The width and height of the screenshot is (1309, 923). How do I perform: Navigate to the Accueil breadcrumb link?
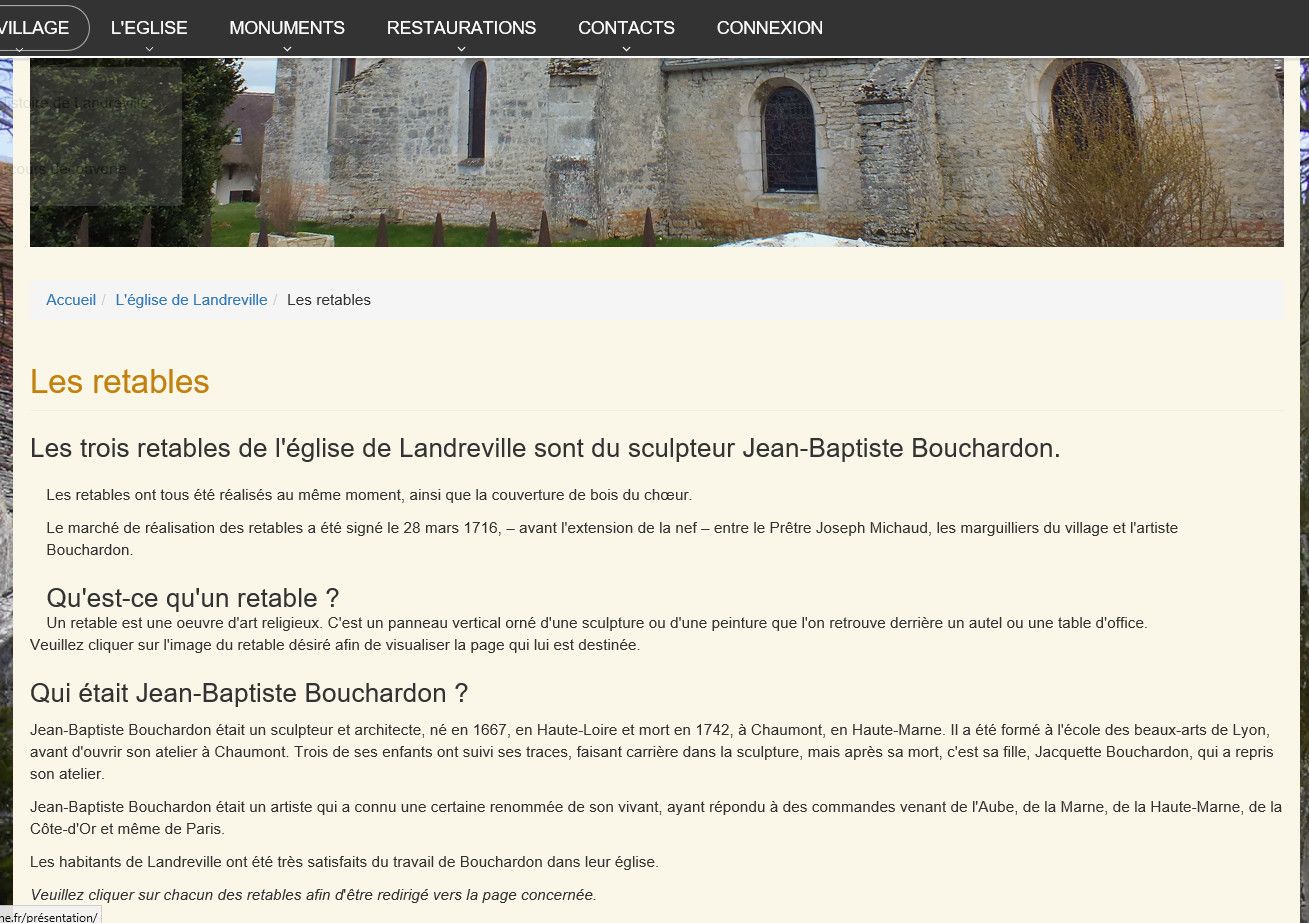pyautogui.click(x=70, y=299)
